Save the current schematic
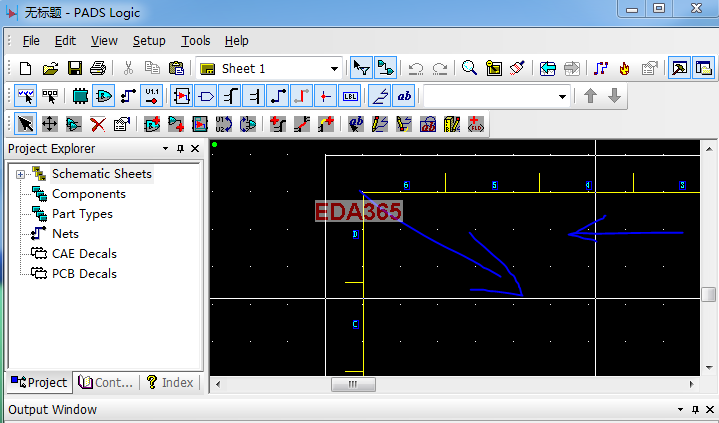The image size is (719, 423). point(75,69)
